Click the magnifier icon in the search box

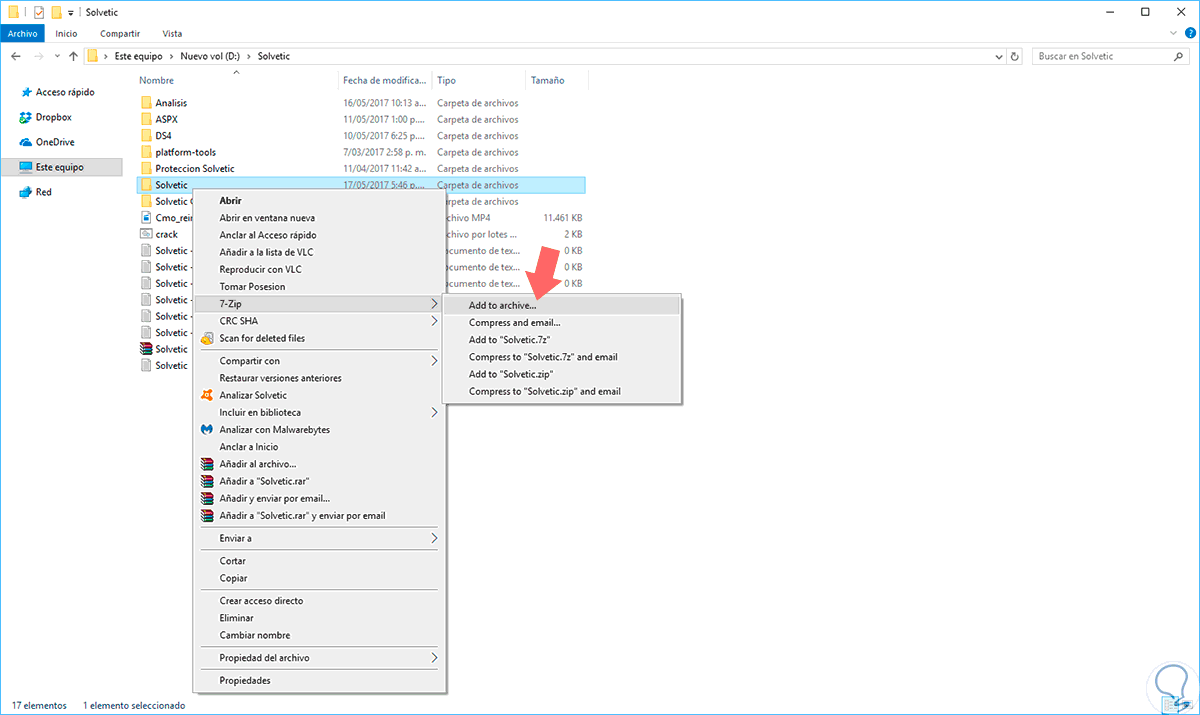(1178, 56)
